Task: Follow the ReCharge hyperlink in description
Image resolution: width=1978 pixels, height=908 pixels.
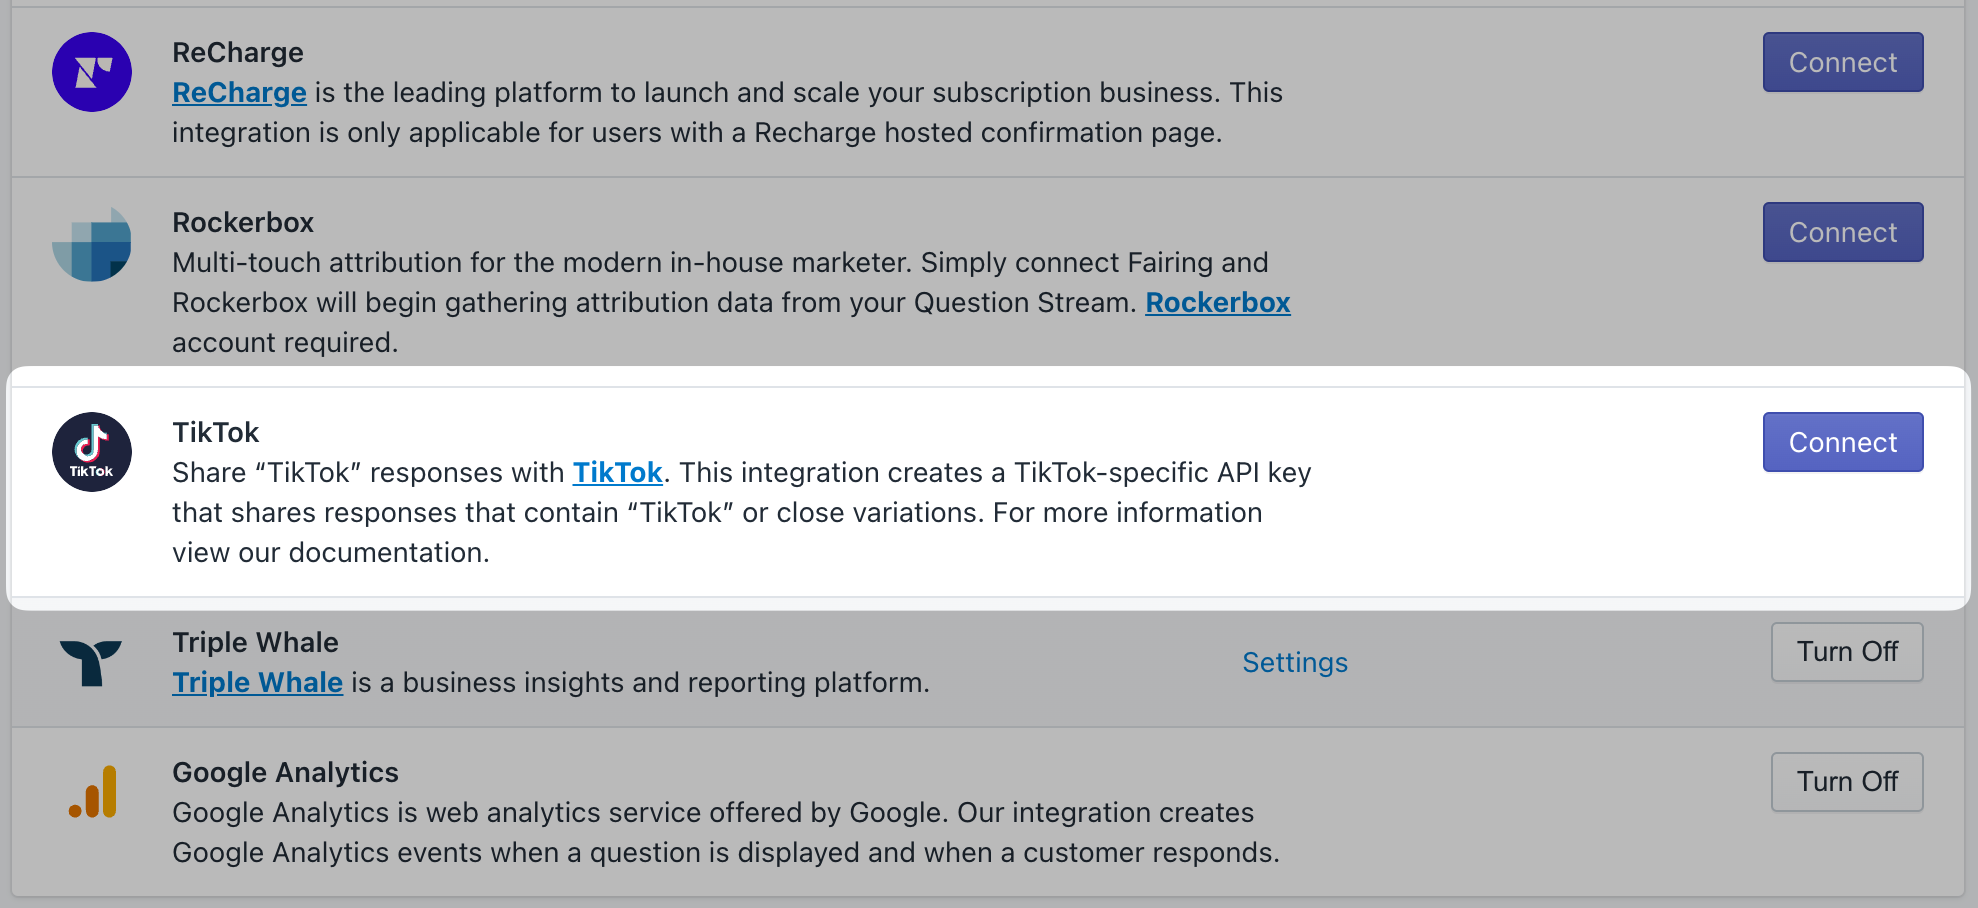Action: 239,92
